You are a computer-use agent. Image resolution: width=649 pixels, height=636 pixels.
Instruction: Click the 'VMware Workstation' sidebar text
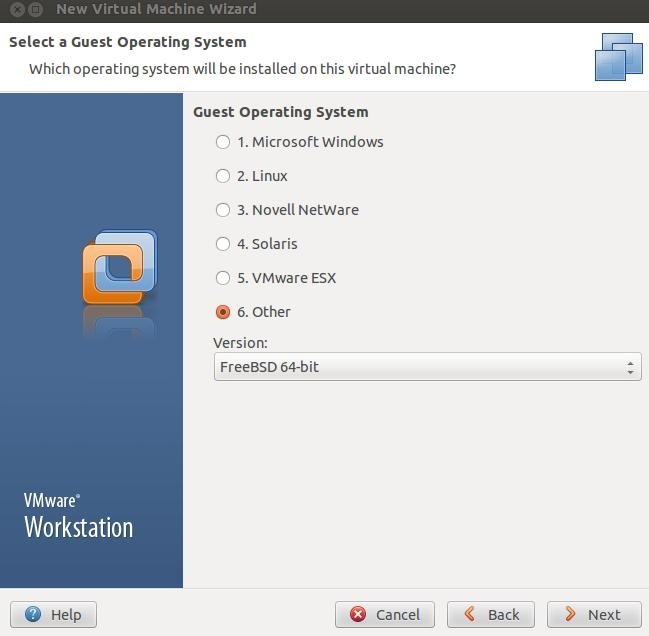pyautogui.click(x=79, y=516)
